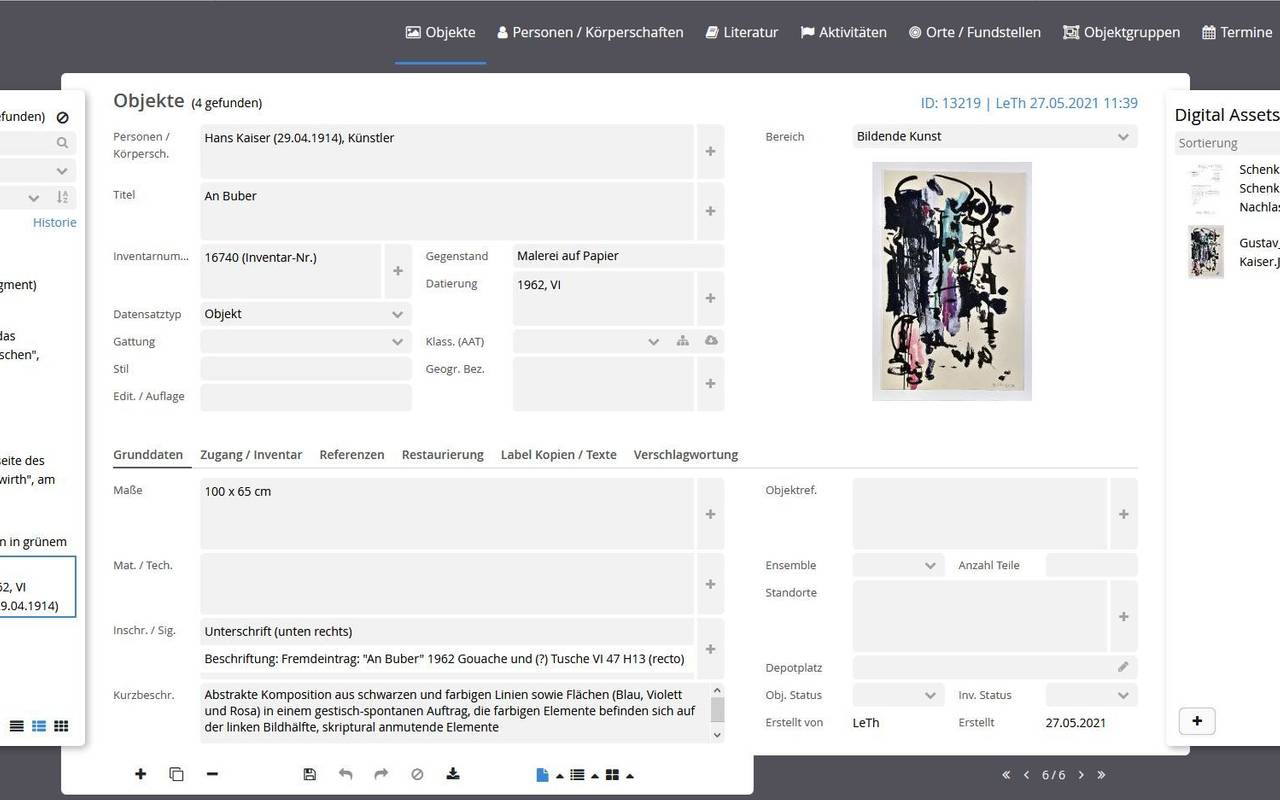The image size is (1280, 800).
Task: Switch to the Zugang / Inventar tab
Action: point(251,455)
